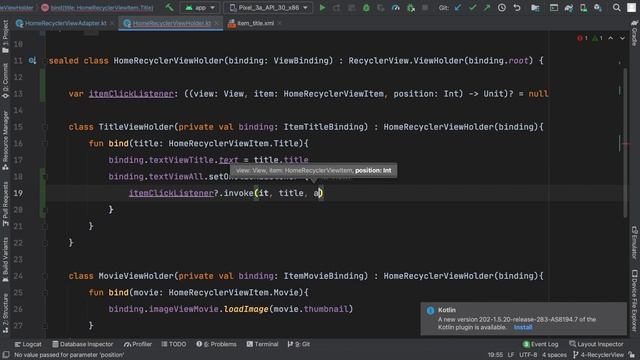Open the Problems tool window
Screen dimensions: 640x360
coord(216,344)
